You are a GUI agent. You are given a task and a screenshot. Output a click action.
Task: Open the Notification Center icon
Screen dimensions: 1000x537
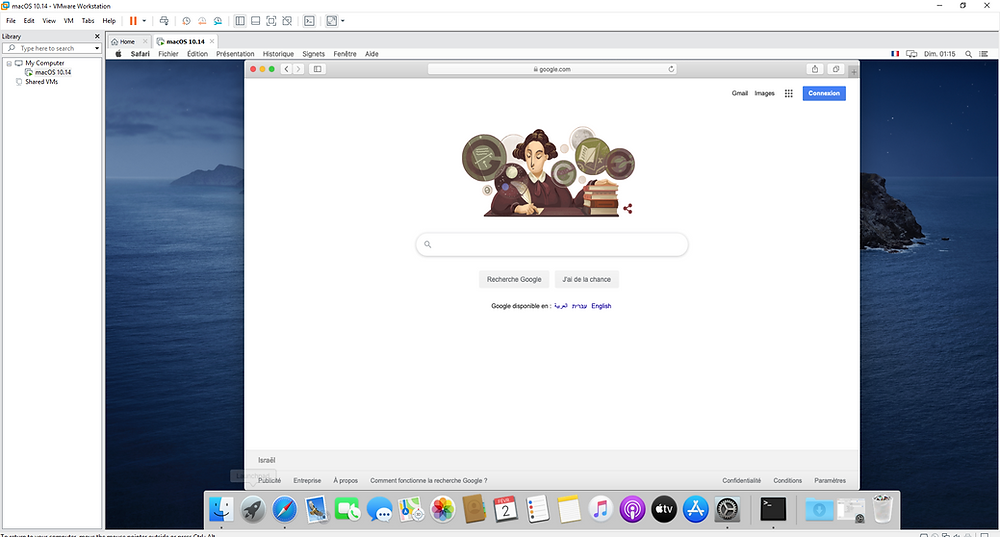pos(984,54)
